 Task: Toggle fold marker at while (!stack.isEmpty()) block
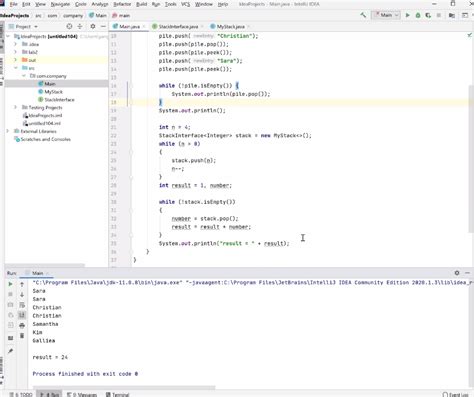pyautogui.click(x=130, y=210)
